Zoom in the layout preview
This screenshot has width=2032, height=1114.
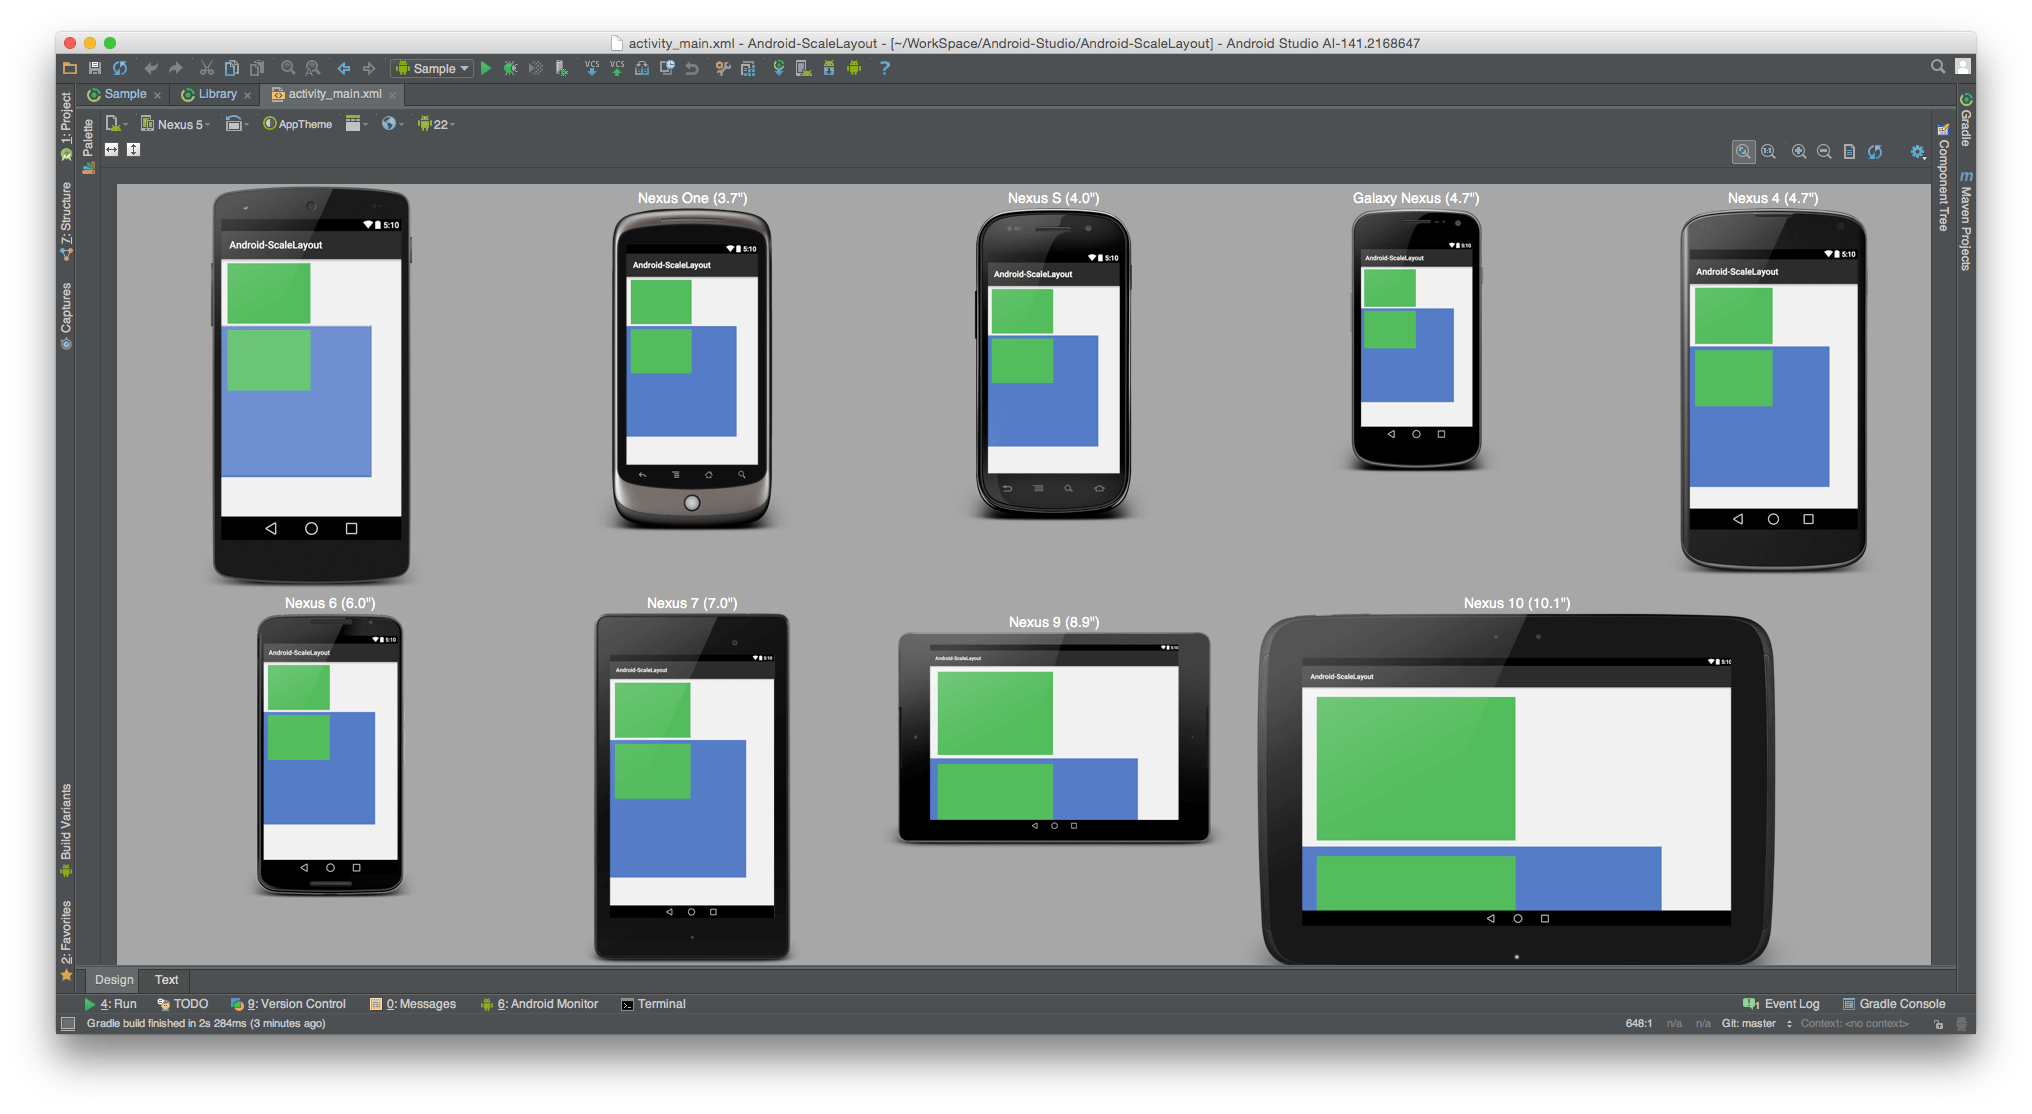pyautogui.click(x=1799, y=152)
